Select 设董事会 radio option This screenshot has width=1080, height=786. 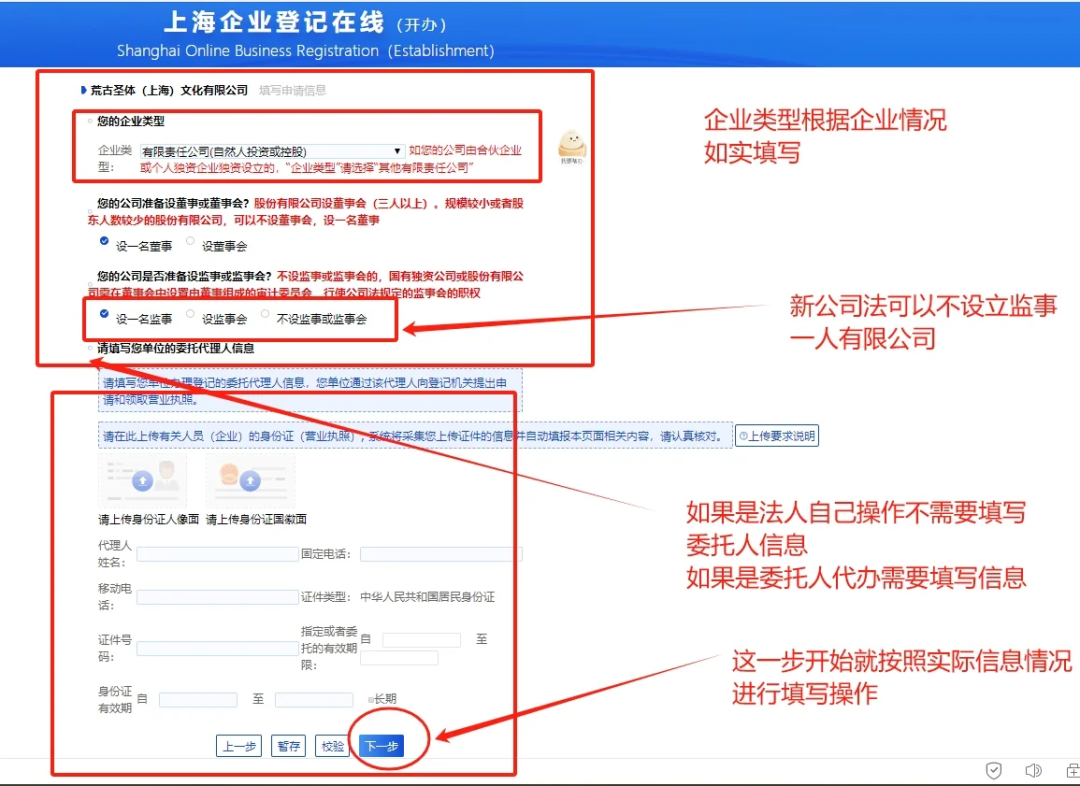click(190, 241)
